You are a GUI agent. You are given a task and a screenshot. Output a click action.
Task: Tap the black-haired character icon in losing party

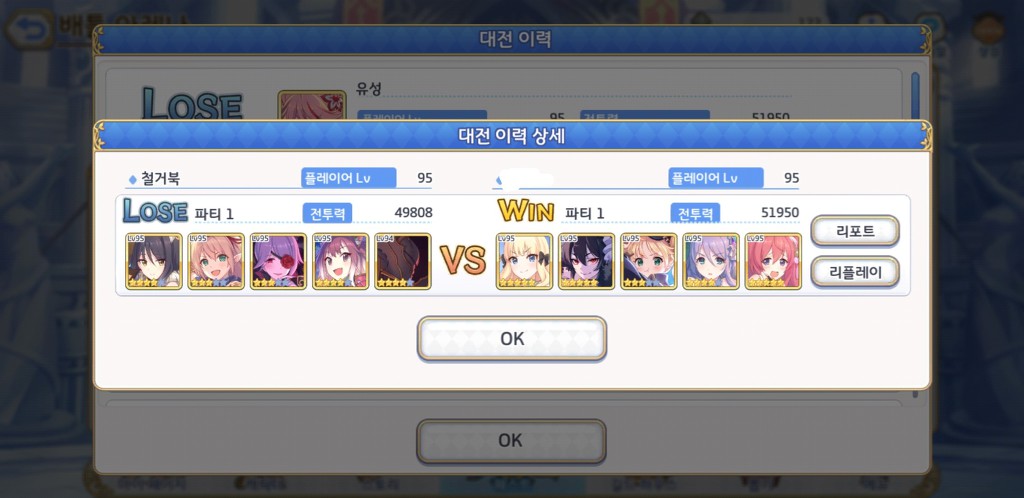153,261
